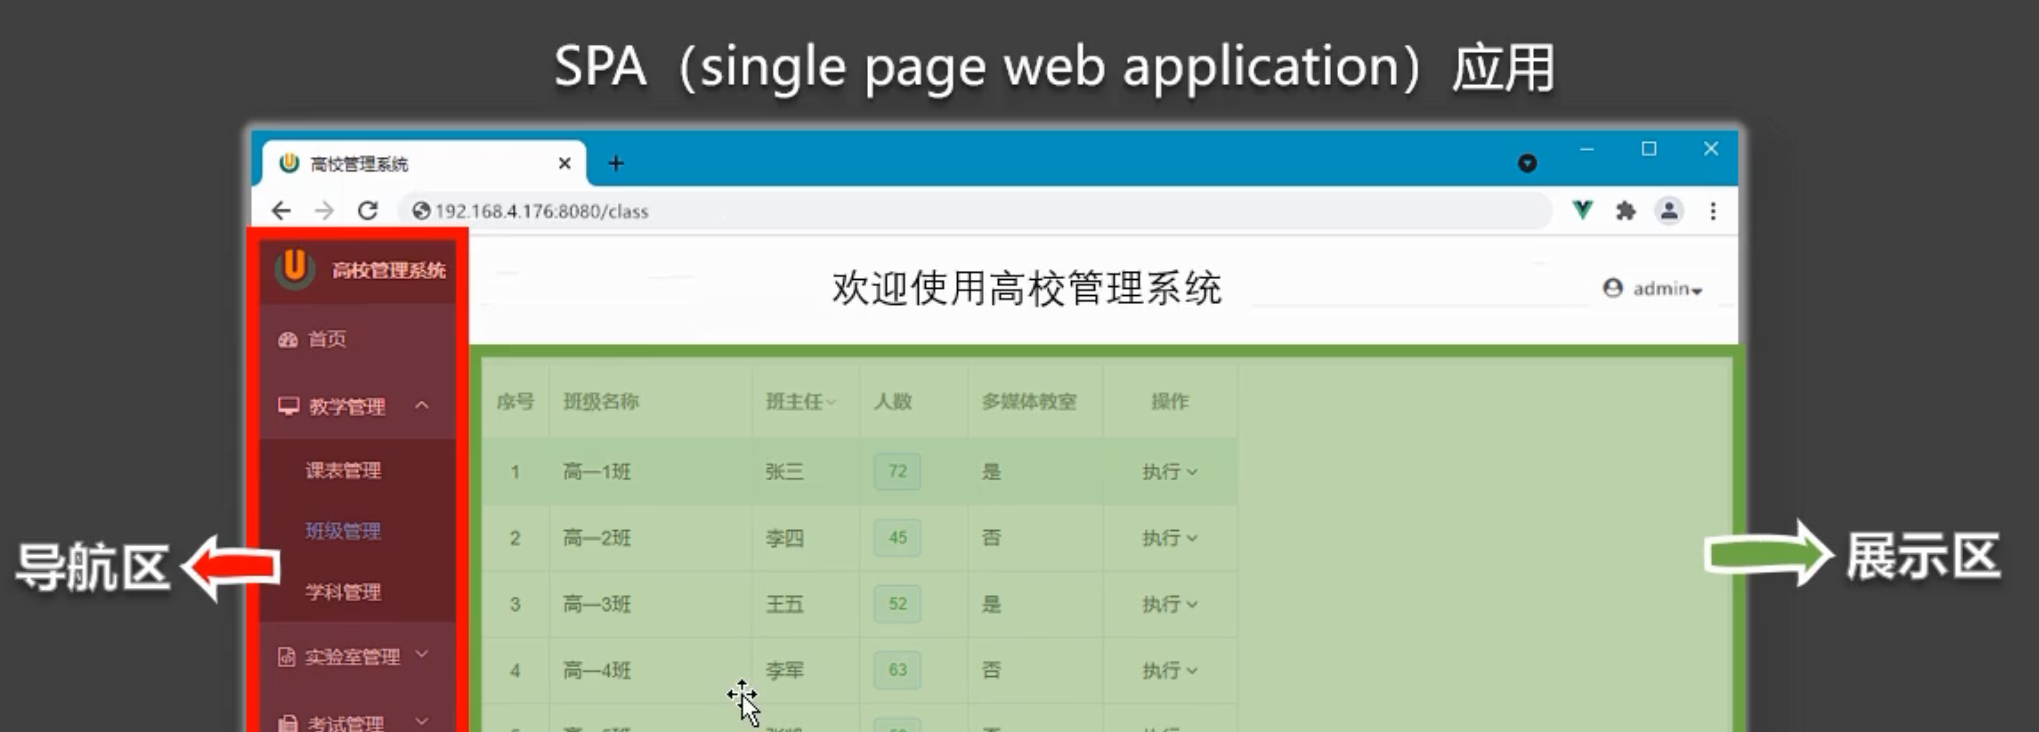Click the tab search dropdown circle icon

[1527, 163]
